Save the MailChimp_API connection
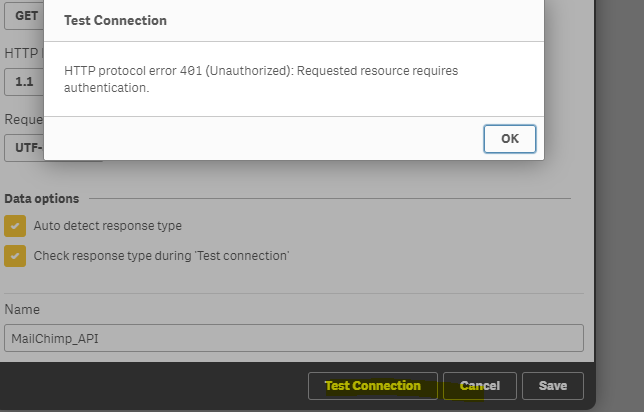 553,386
